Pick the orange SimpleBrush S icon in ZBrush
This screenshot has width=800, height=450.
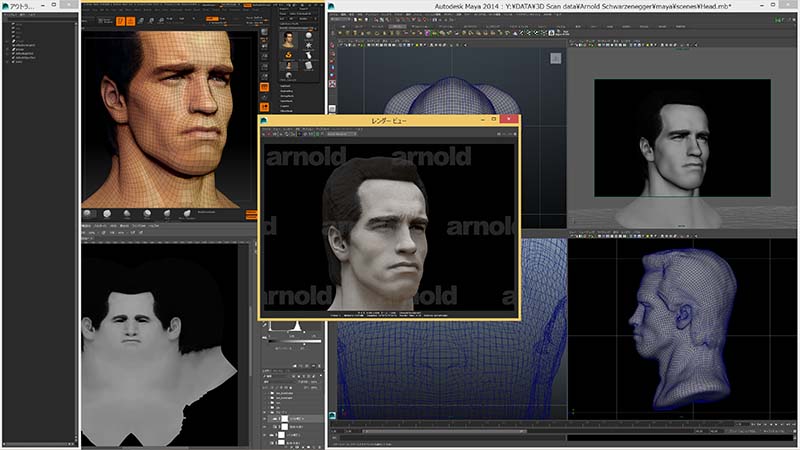coord(288,55)
